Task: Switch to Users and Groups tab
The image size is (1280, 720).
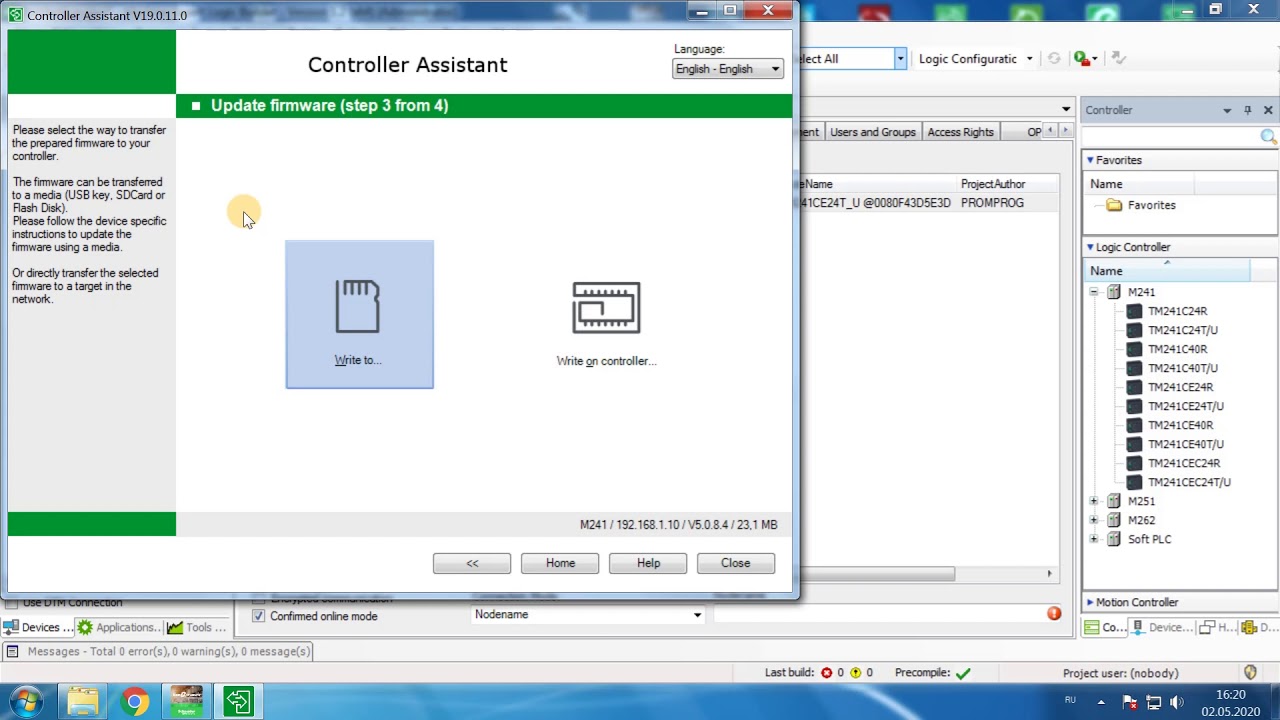Action: (872, 132)
